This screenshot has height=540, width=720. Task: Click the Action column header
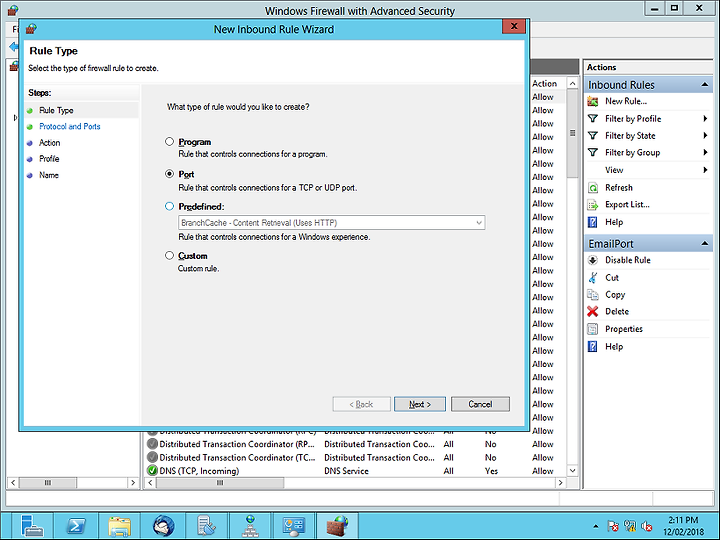click(547, 84)
